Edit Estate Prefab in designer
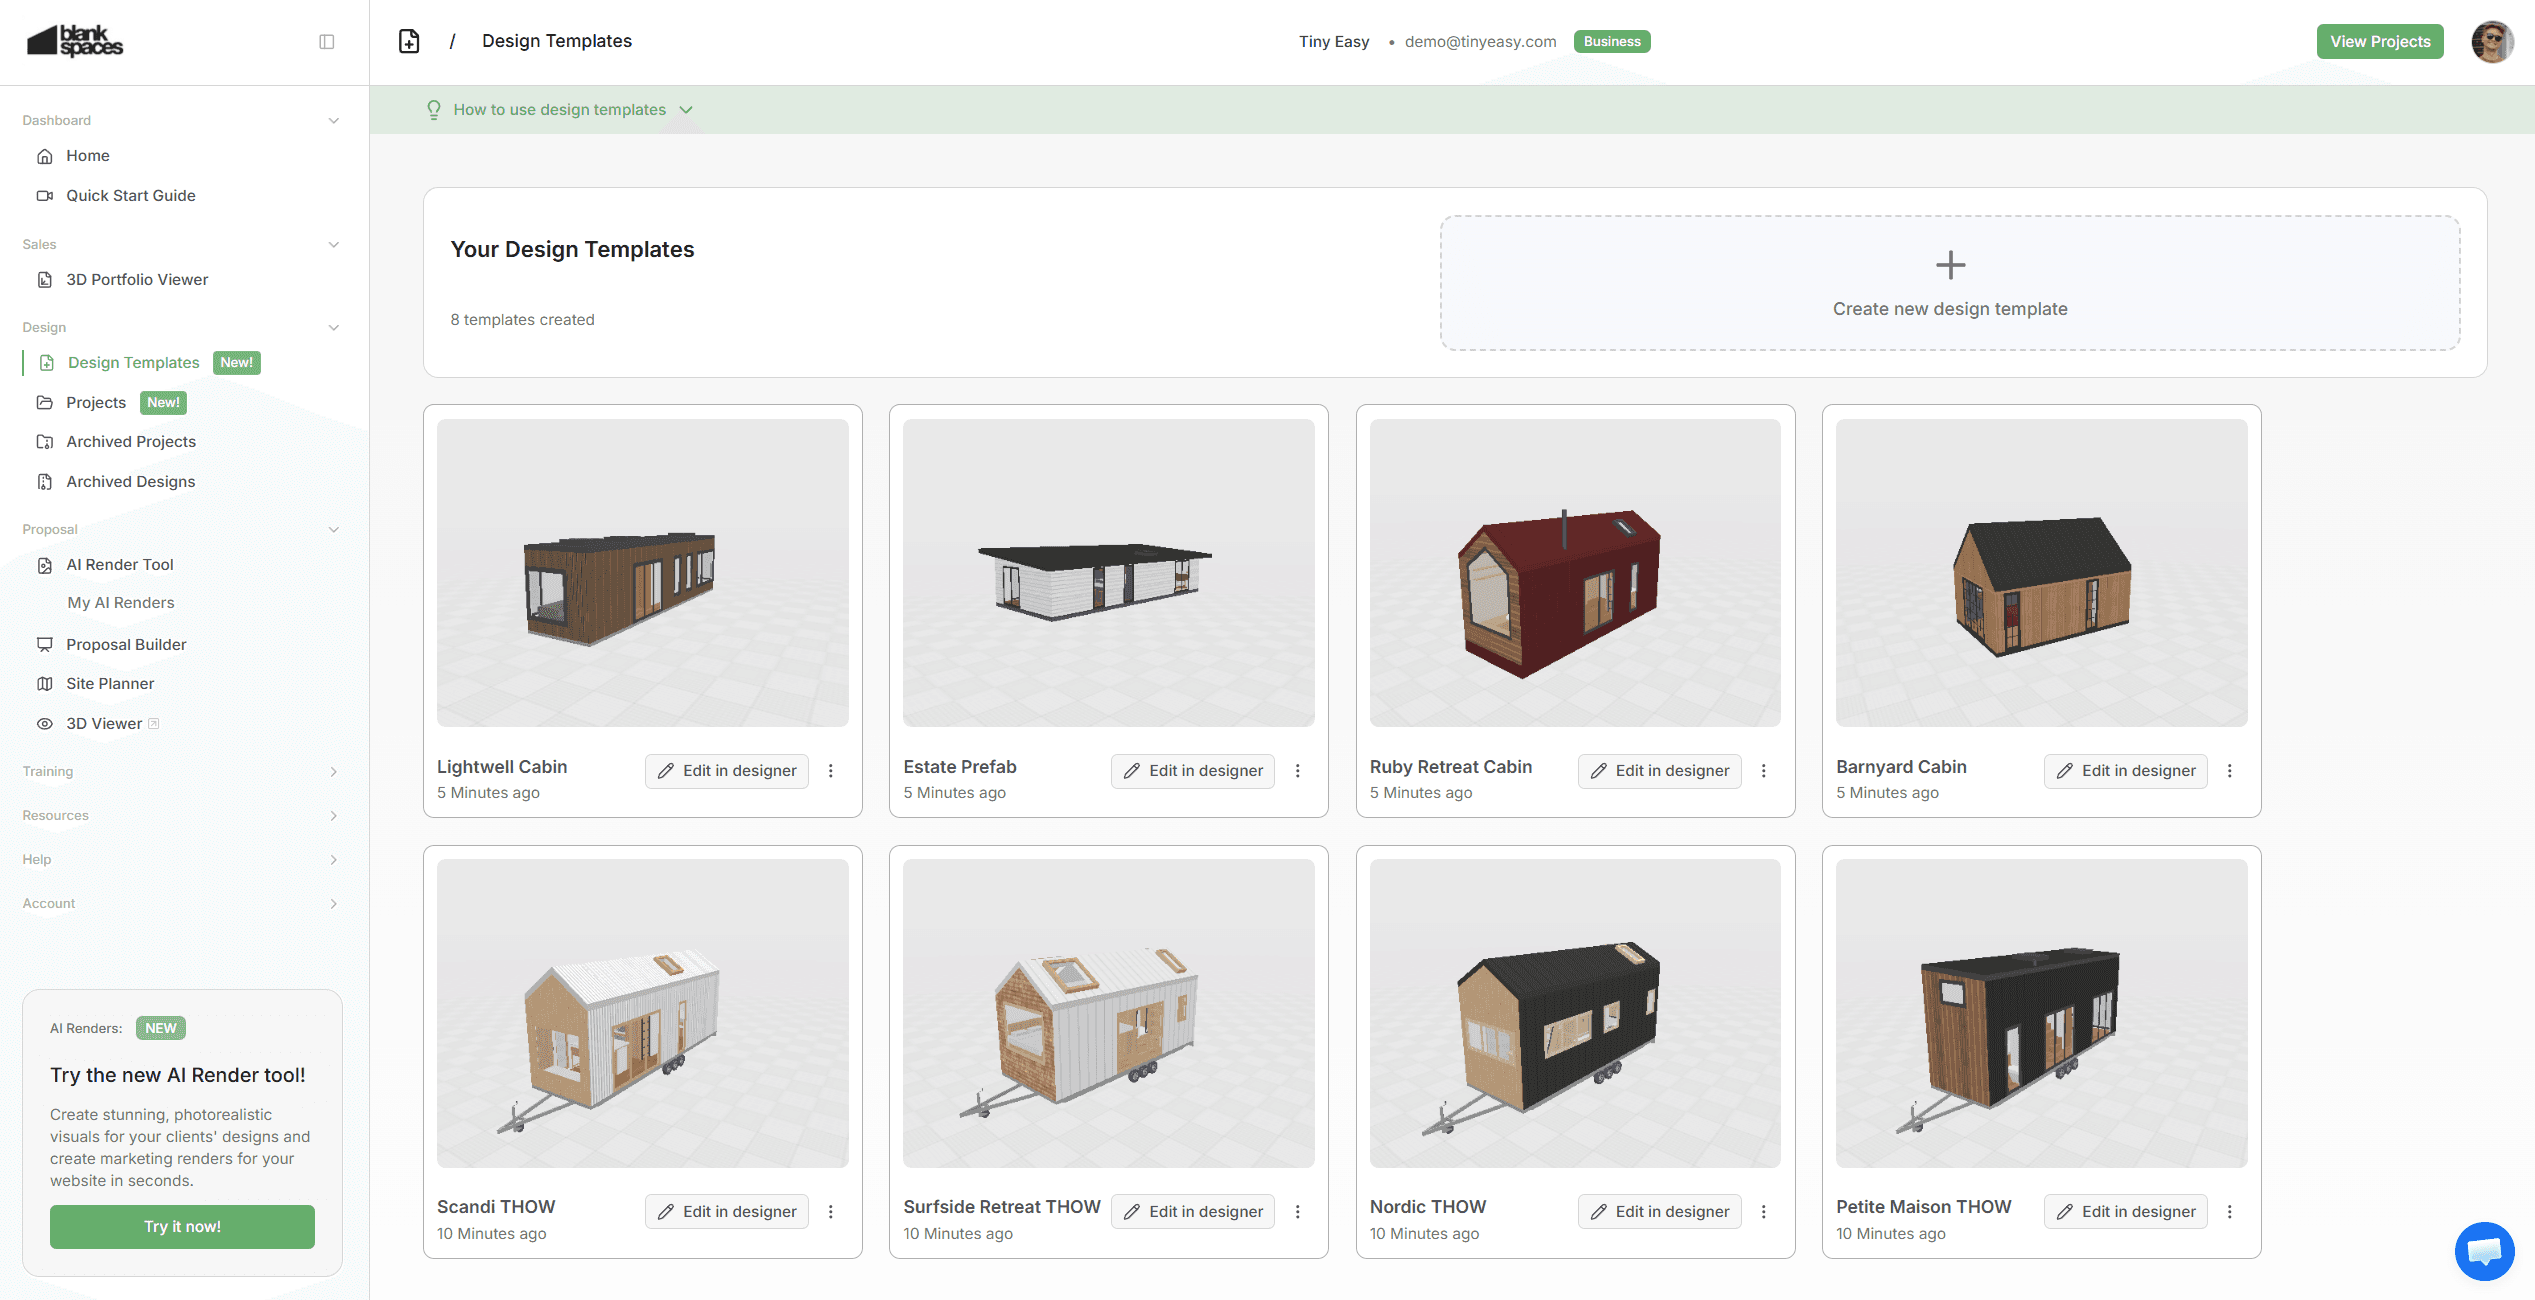This screenshot has height=1300, width=2535. coord(1193,771)
